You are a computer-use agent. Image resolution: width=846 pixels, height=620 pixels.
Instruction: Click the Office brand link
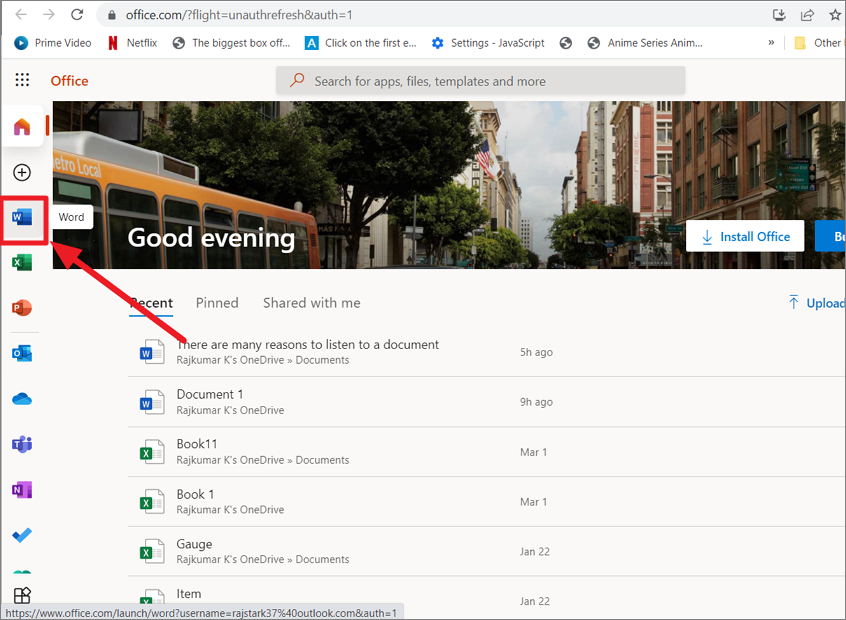tap(70, 81)
